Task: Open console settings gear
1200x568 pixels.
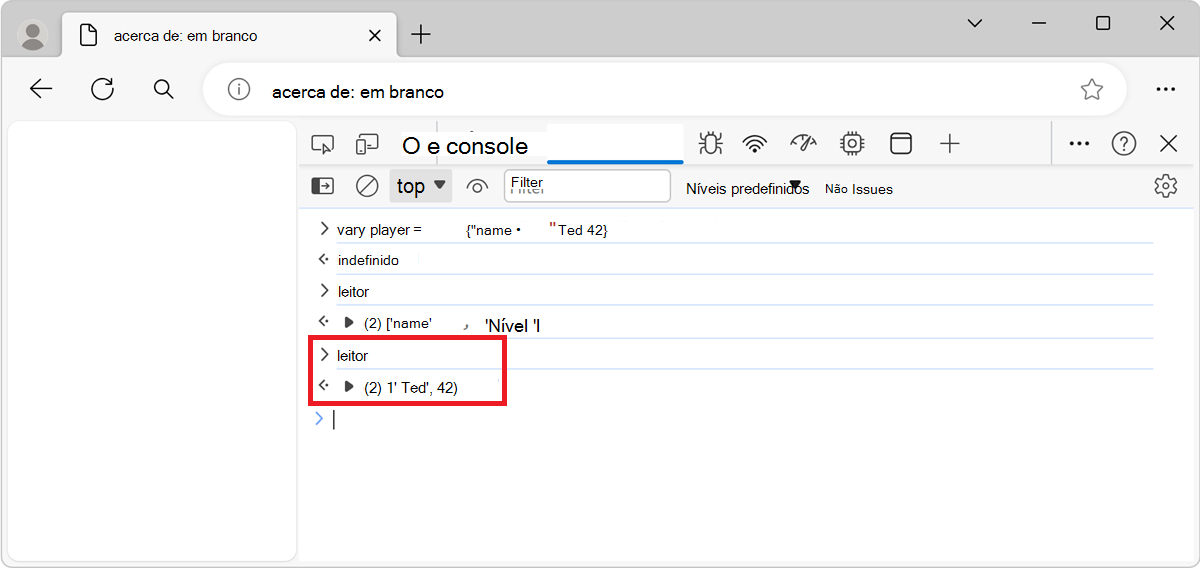Action: (x=1165, y=186)
